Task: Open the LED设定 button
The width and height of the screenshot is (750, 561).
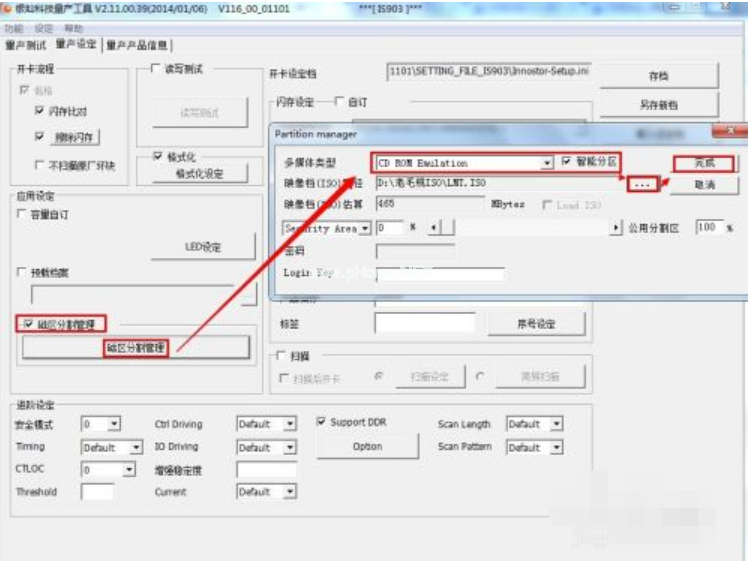Action: [x=203, y=247]
